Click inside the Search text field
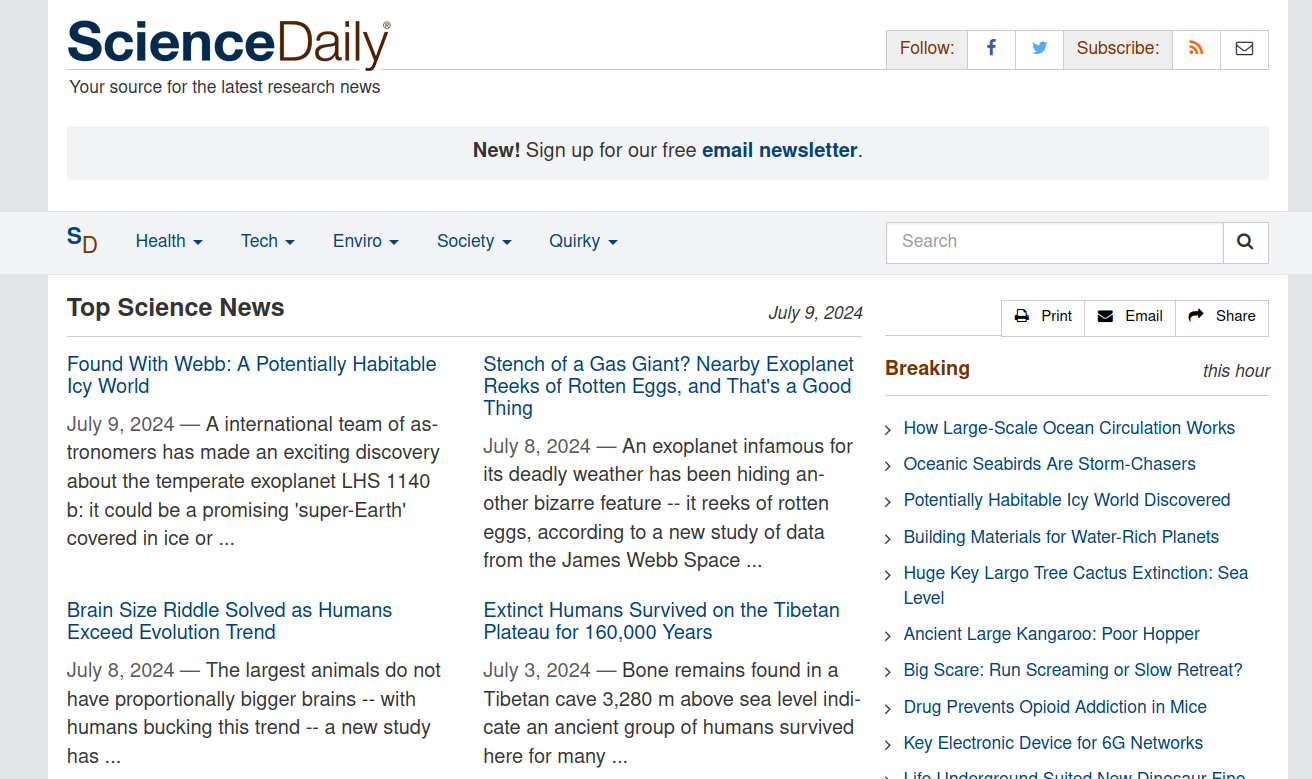This screenshot has width=1312, height=779. click(x=1054, y=242)
